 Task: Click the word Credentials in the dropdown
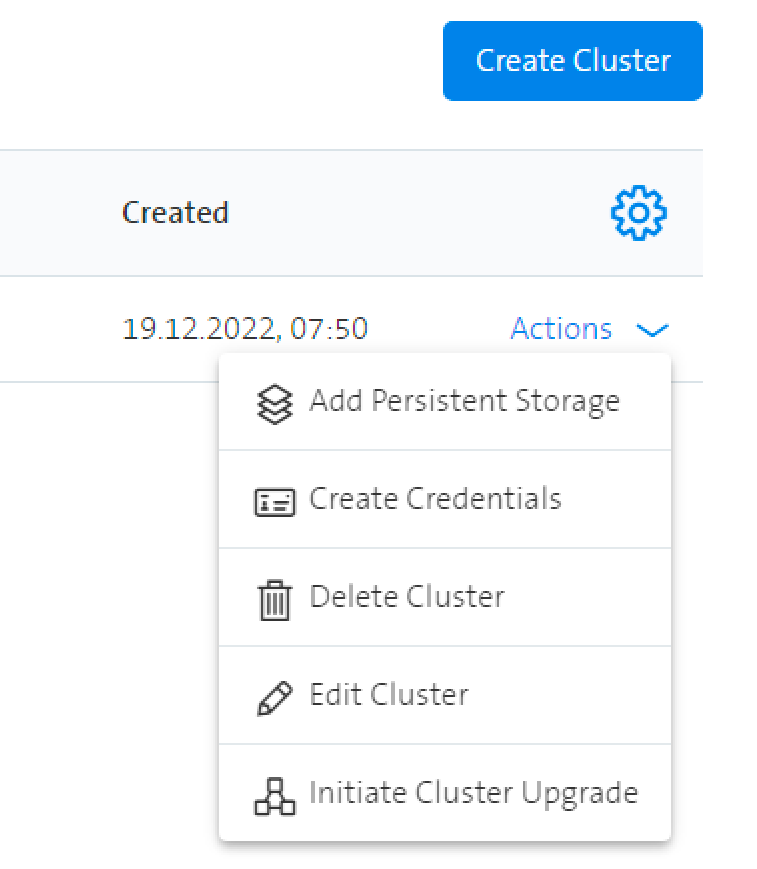pyautogui.click(x=484, y=498)
